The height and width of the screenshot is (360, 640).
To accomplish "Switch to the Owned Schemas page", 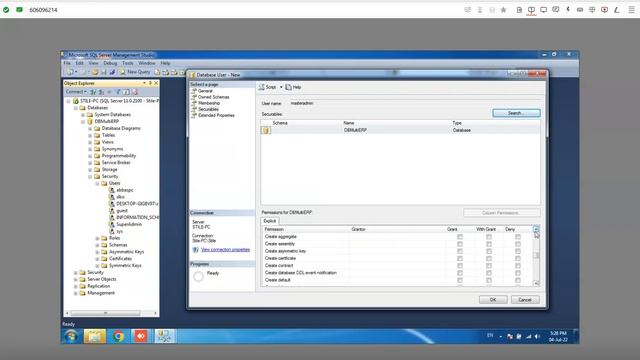I will pos(213,97).
